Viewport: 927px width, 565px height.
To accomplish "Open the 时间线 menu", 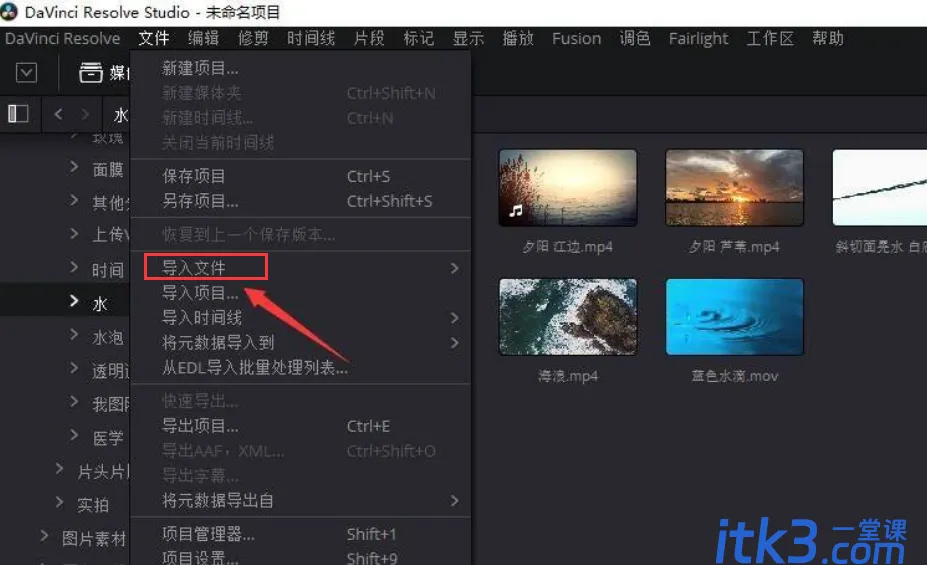I will [x=311, y=38].
